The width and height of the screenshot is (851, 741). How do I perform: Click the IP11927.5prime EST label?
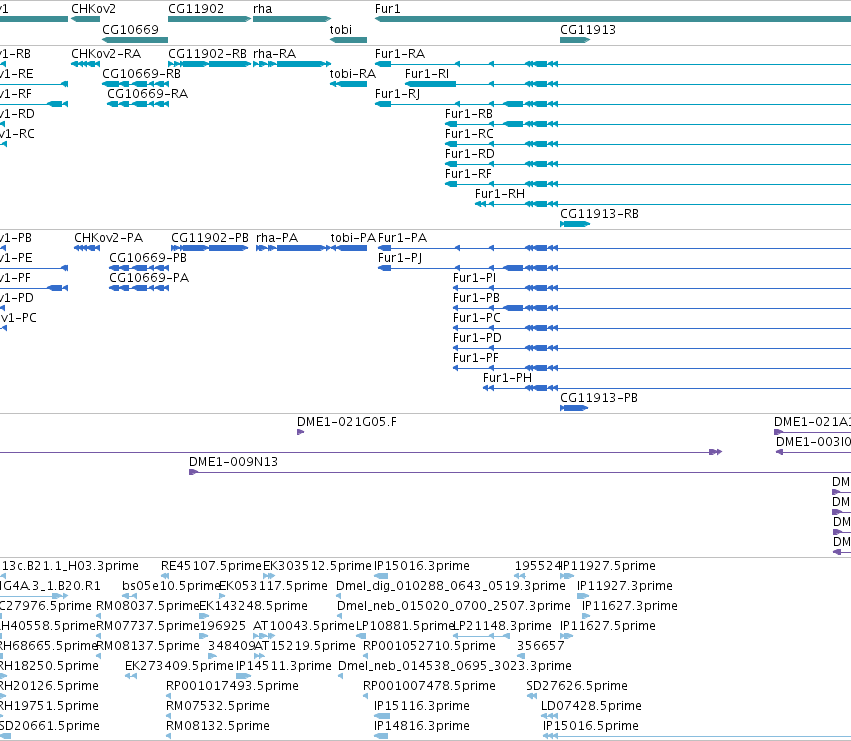coord(608,566)
